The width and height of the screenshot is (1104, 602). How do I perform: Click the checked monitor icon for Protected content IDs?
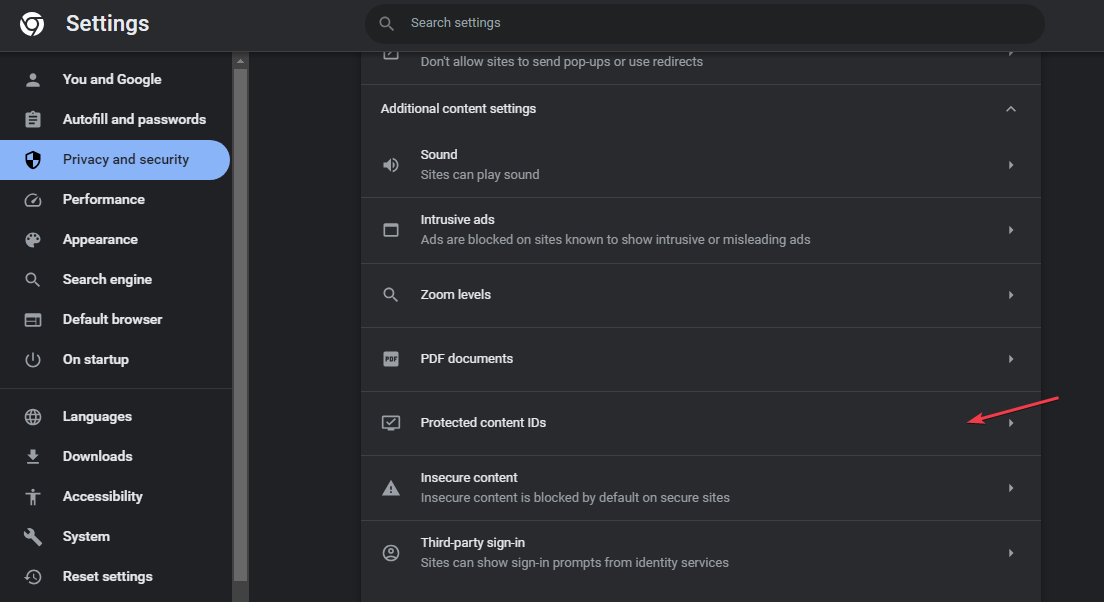click(x=391, y=423)
